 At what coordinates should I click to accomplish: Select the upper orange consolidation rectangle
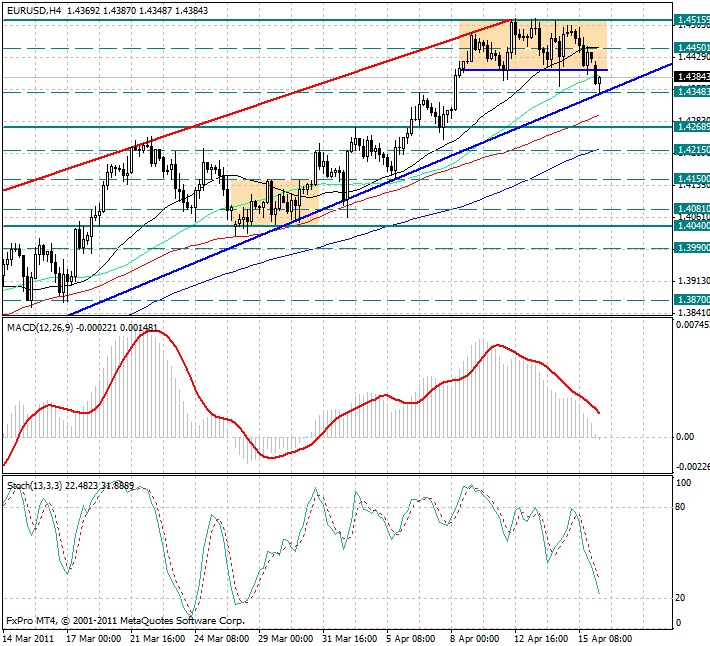pyautogui.click(x=533, y=45)
